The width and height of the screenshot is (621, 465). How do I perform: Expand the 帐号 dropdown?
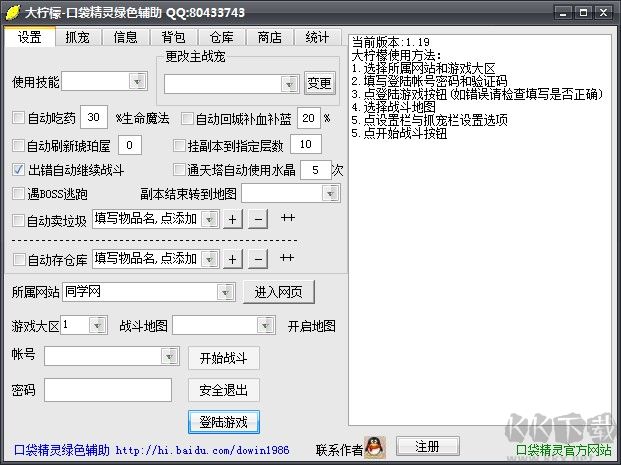click(x=170, y=356)
